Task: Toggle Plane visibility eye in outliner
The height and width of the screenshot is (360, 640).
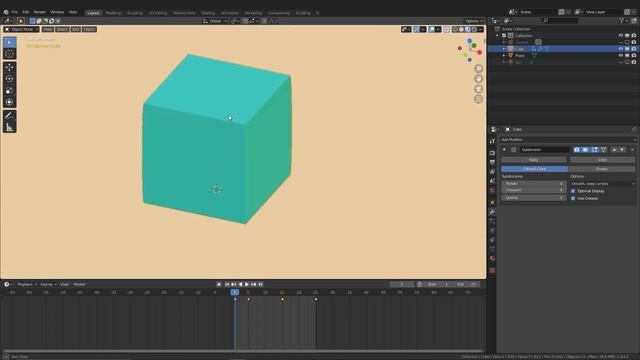Action: click(620, 56)
